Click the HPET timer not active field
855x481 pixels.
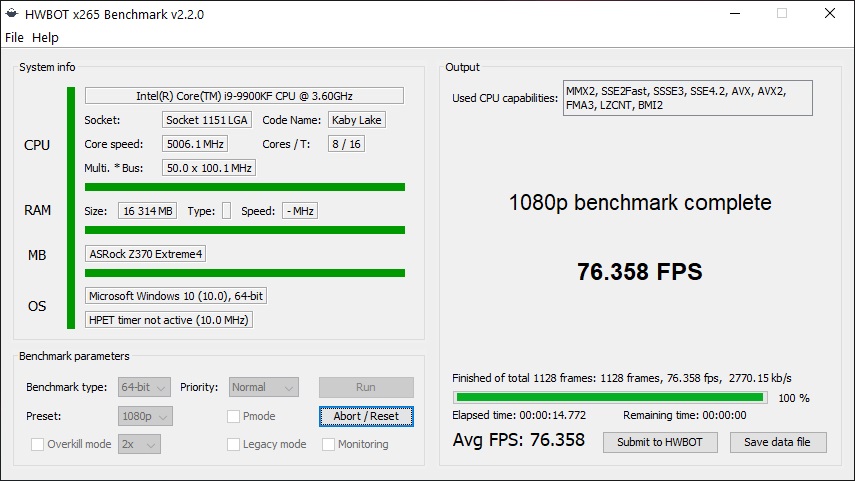click(x=168, y=320)
